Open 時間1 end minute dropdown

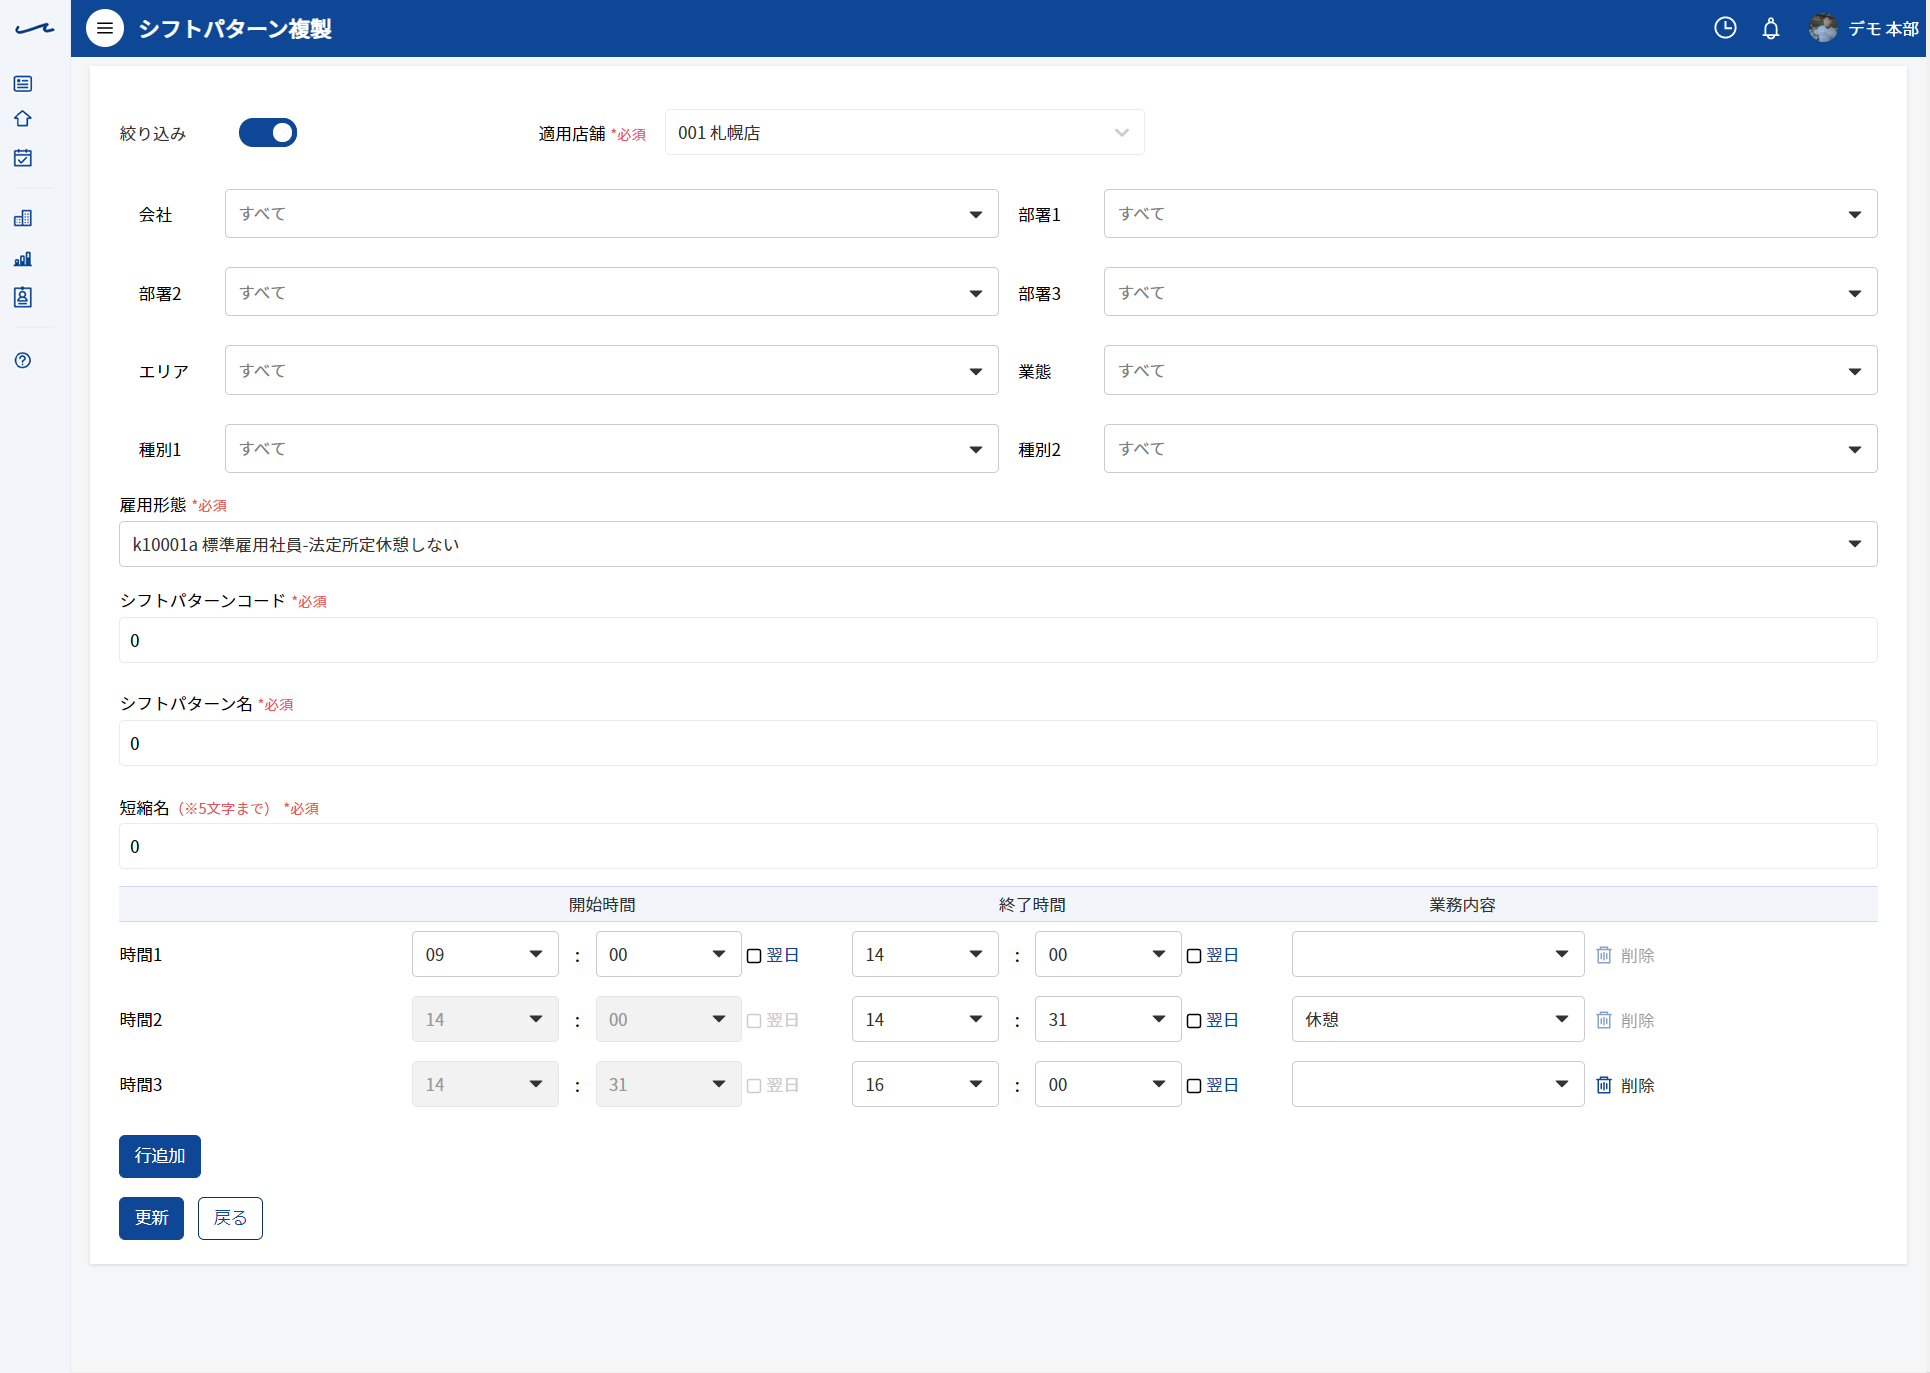[1108, 955]
